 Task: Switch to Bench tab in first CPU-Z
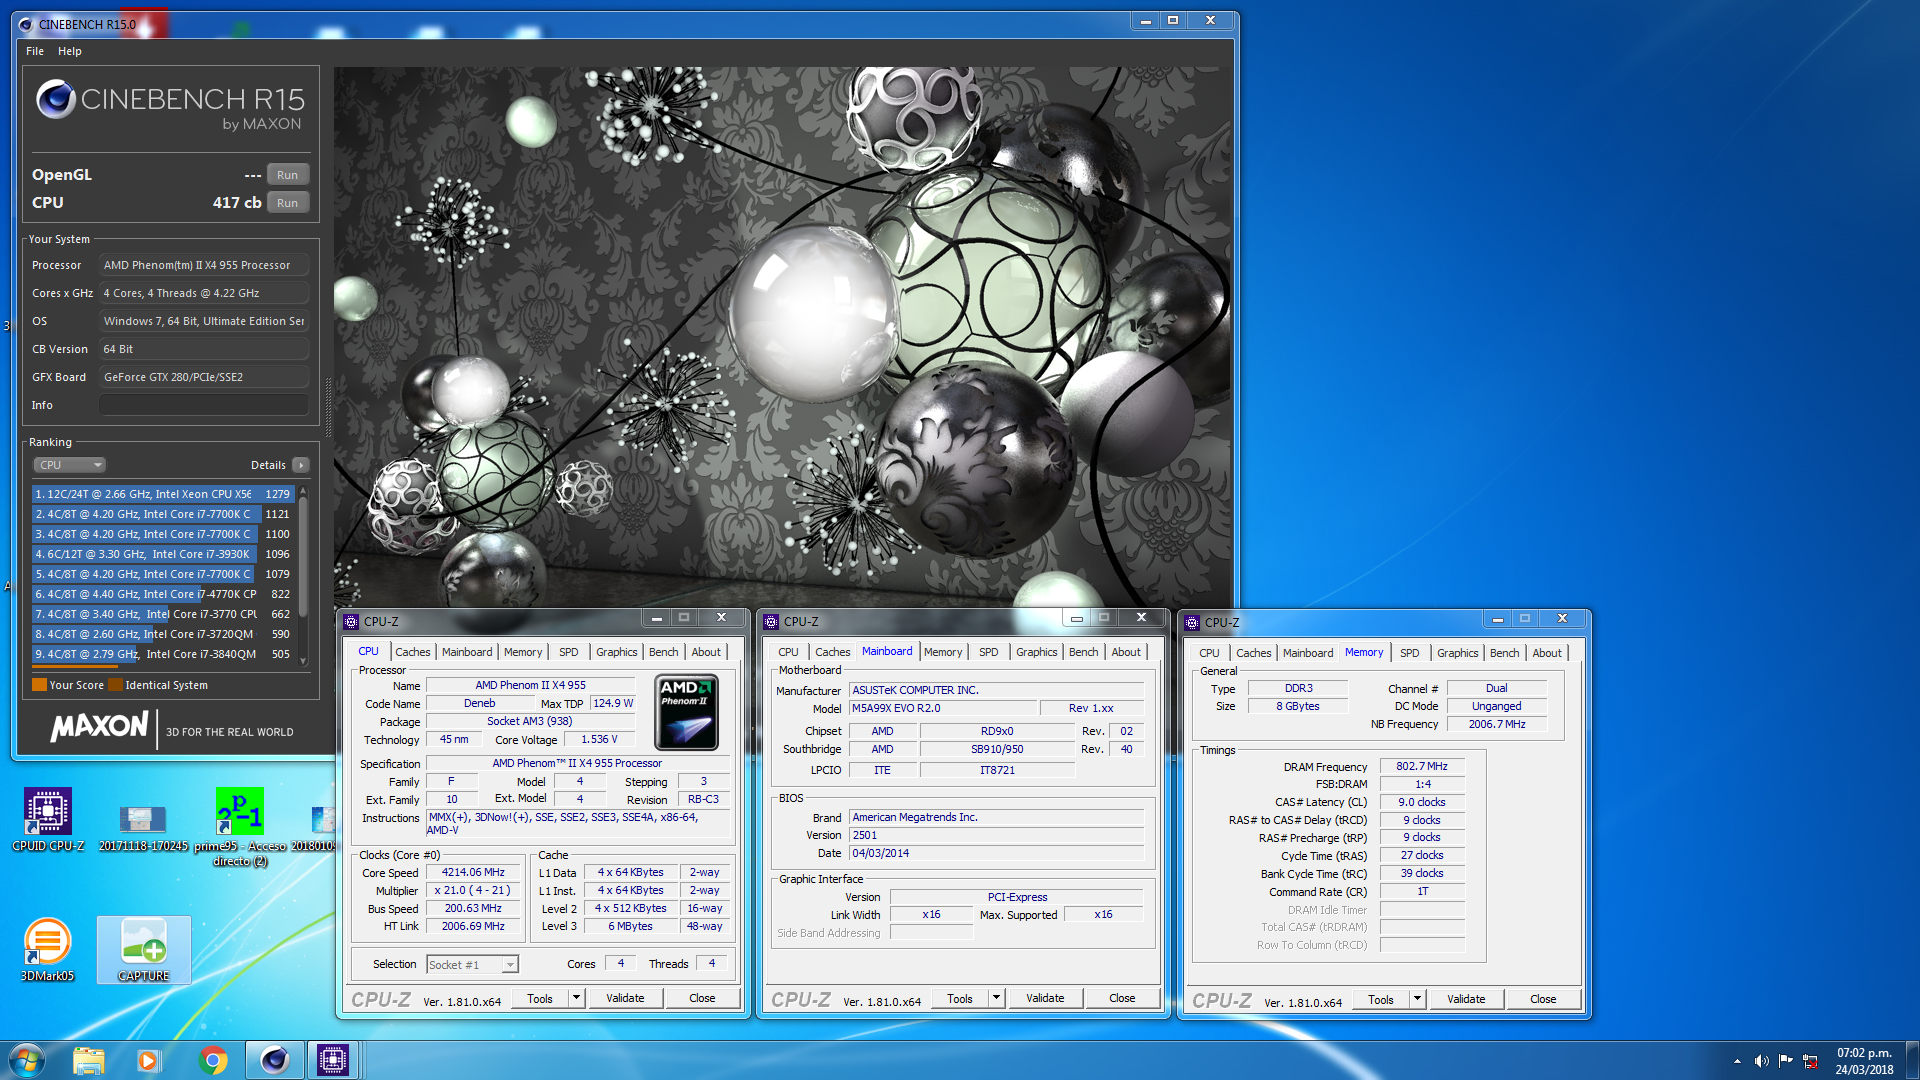[663, 652]
